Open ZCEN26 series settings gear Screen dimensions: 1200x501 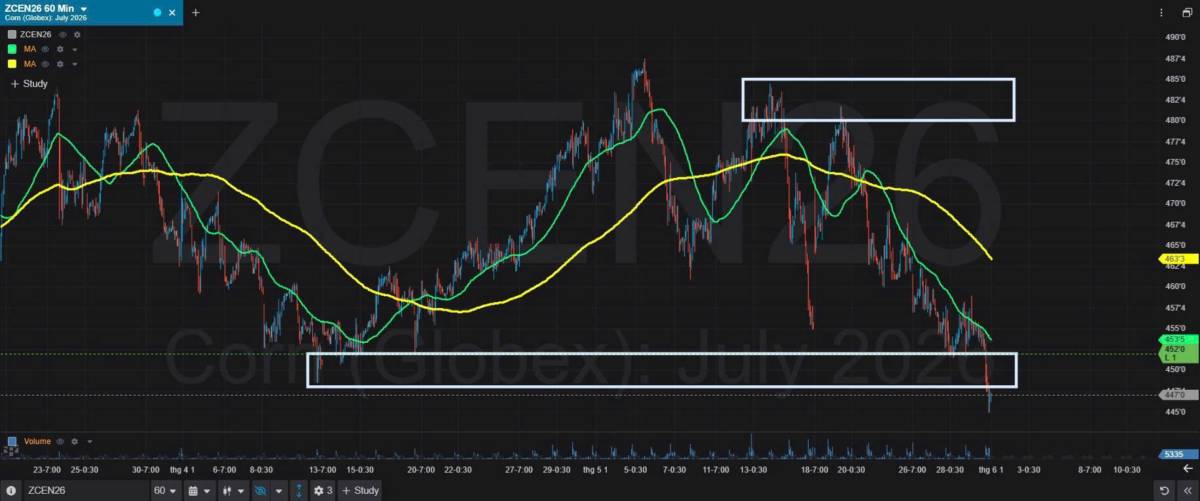[x=76, y=34]
